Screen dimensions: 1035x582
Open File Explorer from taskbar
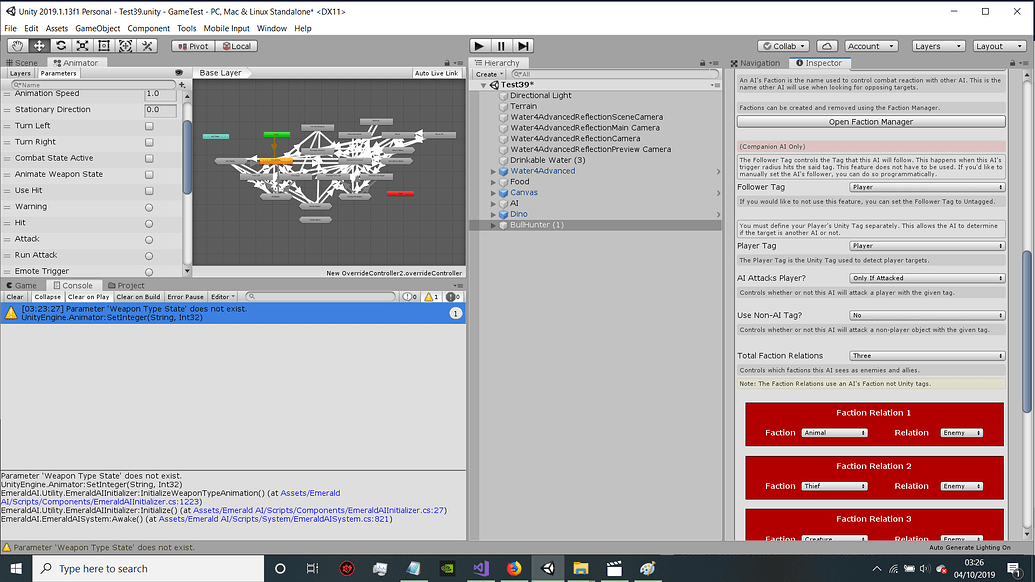581,569
